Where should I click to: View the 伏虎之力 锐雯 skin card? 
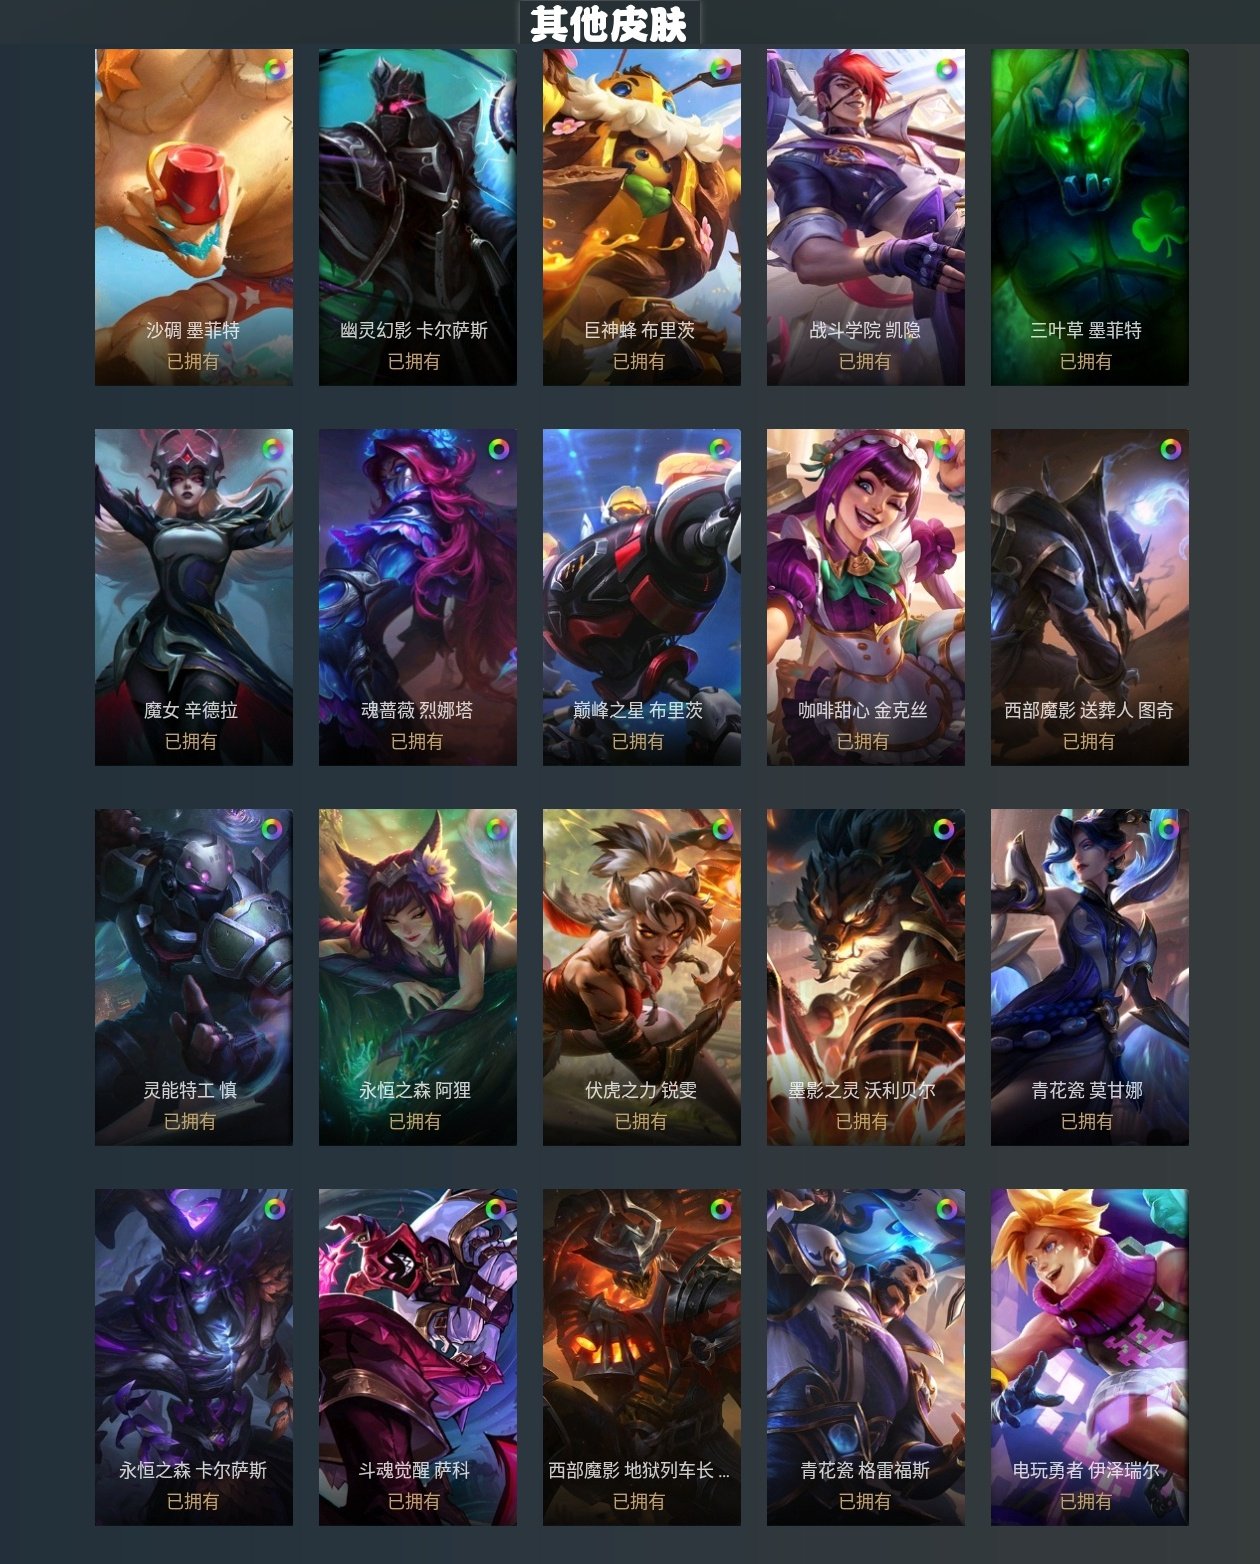point(642,977)
